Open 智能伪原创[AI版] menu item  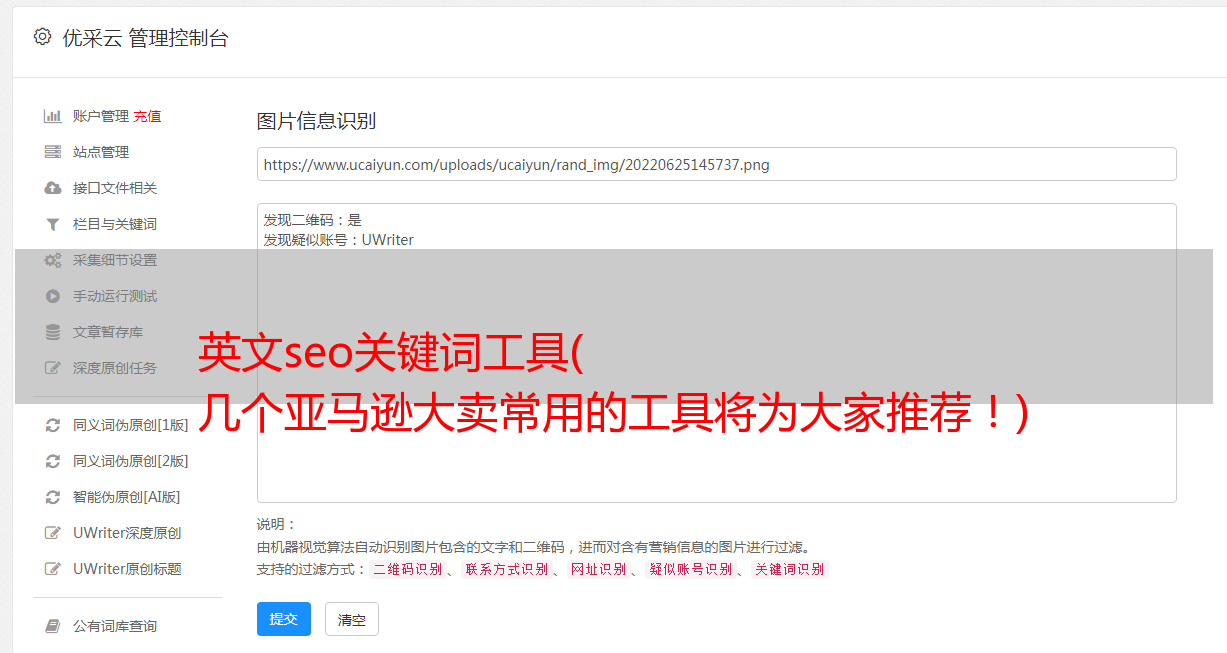(126, 497)
